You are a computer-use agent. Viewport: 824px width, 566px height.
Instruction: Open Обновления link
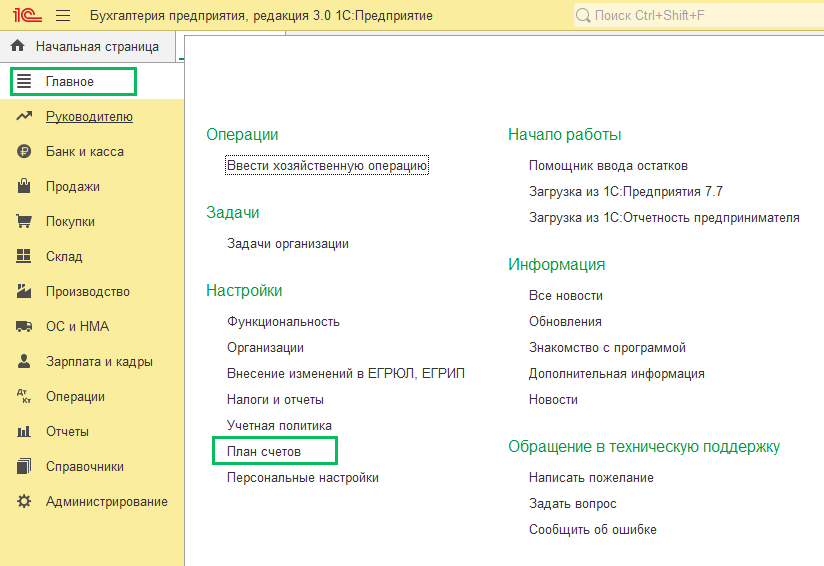565,322
